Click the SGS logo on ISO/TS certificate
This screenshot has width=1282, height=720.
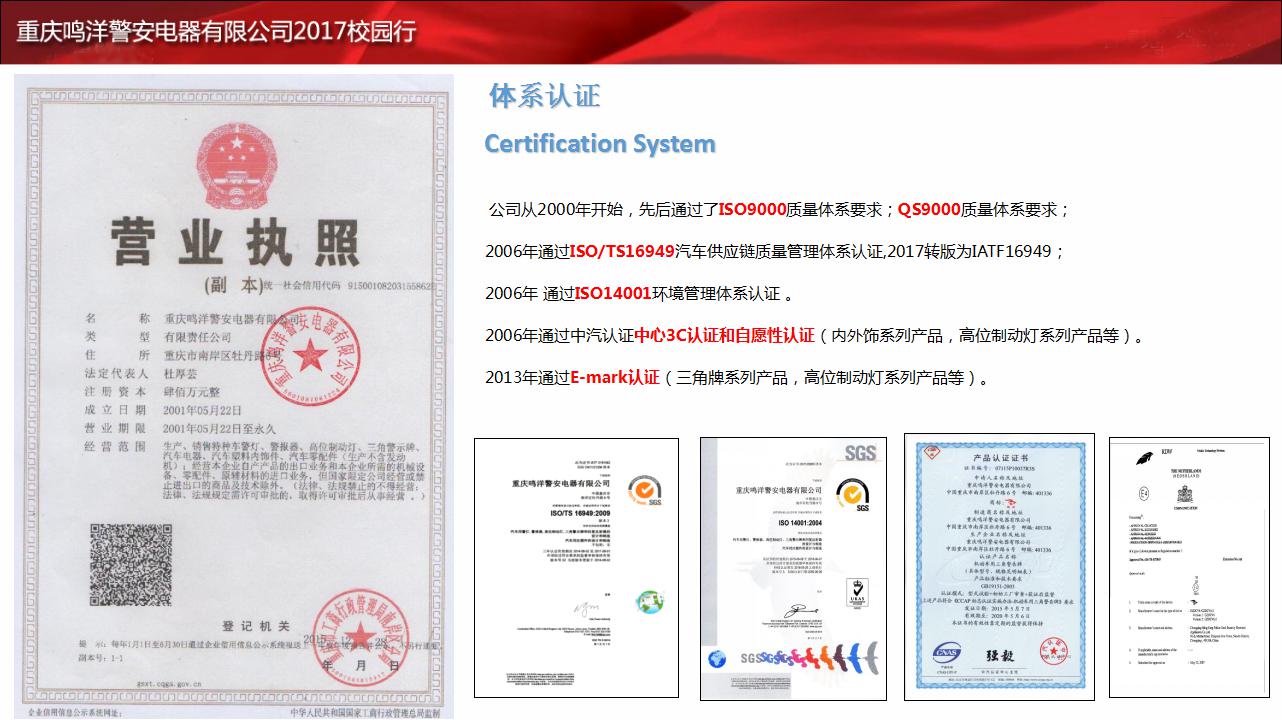click(644, 493)
